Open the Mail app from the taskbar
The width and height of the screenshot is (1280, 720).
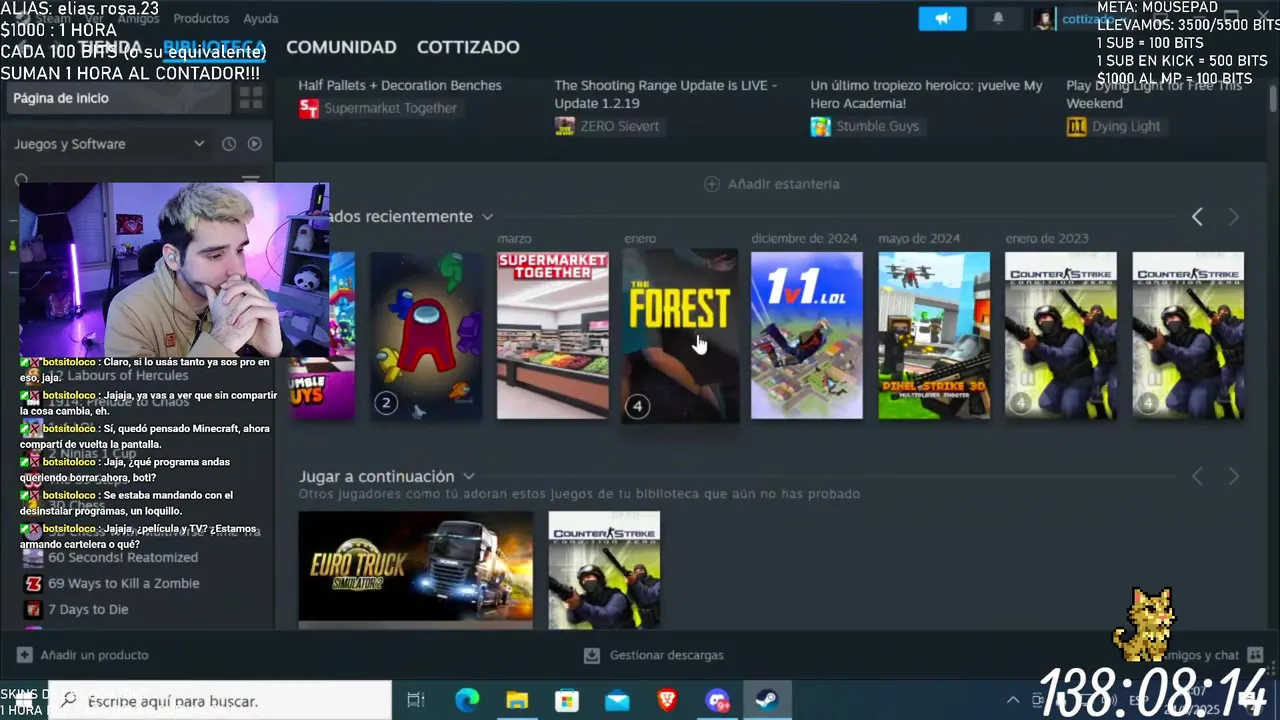tap(617, 701)
